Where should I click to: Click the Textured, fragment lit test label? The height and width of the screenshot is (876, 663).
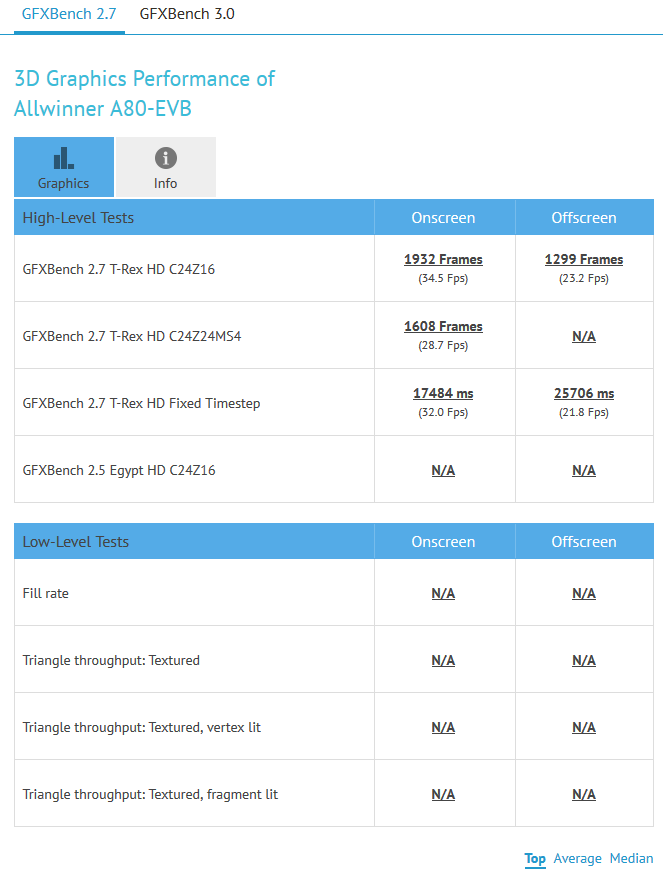150,794
